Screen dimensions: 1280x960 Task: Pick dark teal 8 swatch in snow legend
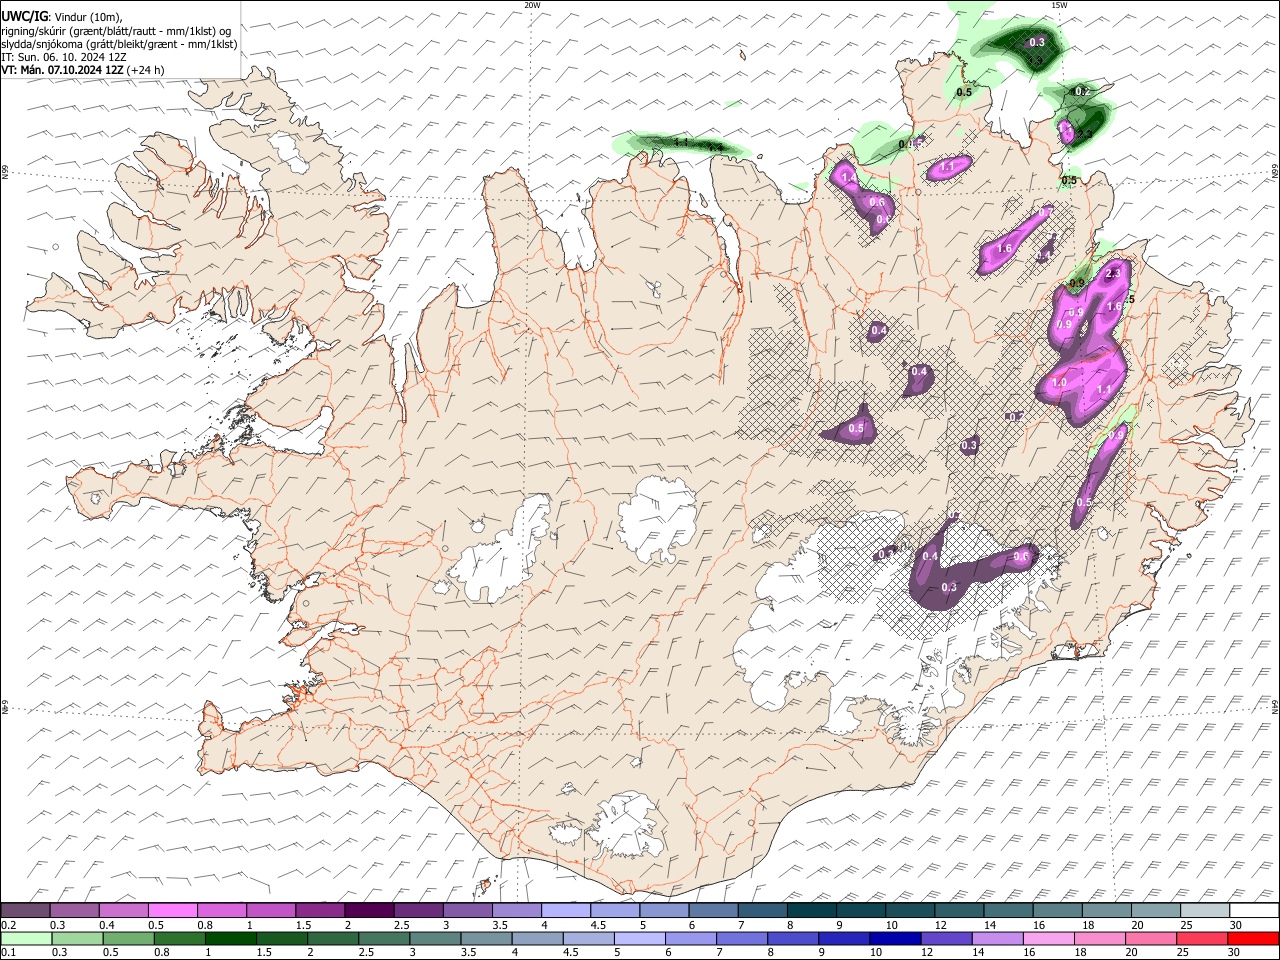tap(811, 911)
